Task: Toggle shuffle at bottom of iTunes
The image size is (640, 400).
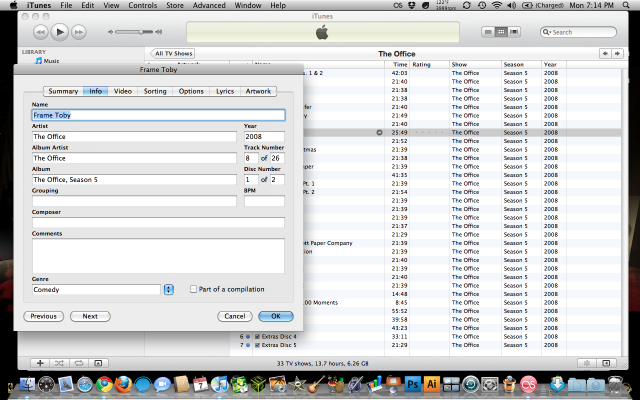Action: 59,363
